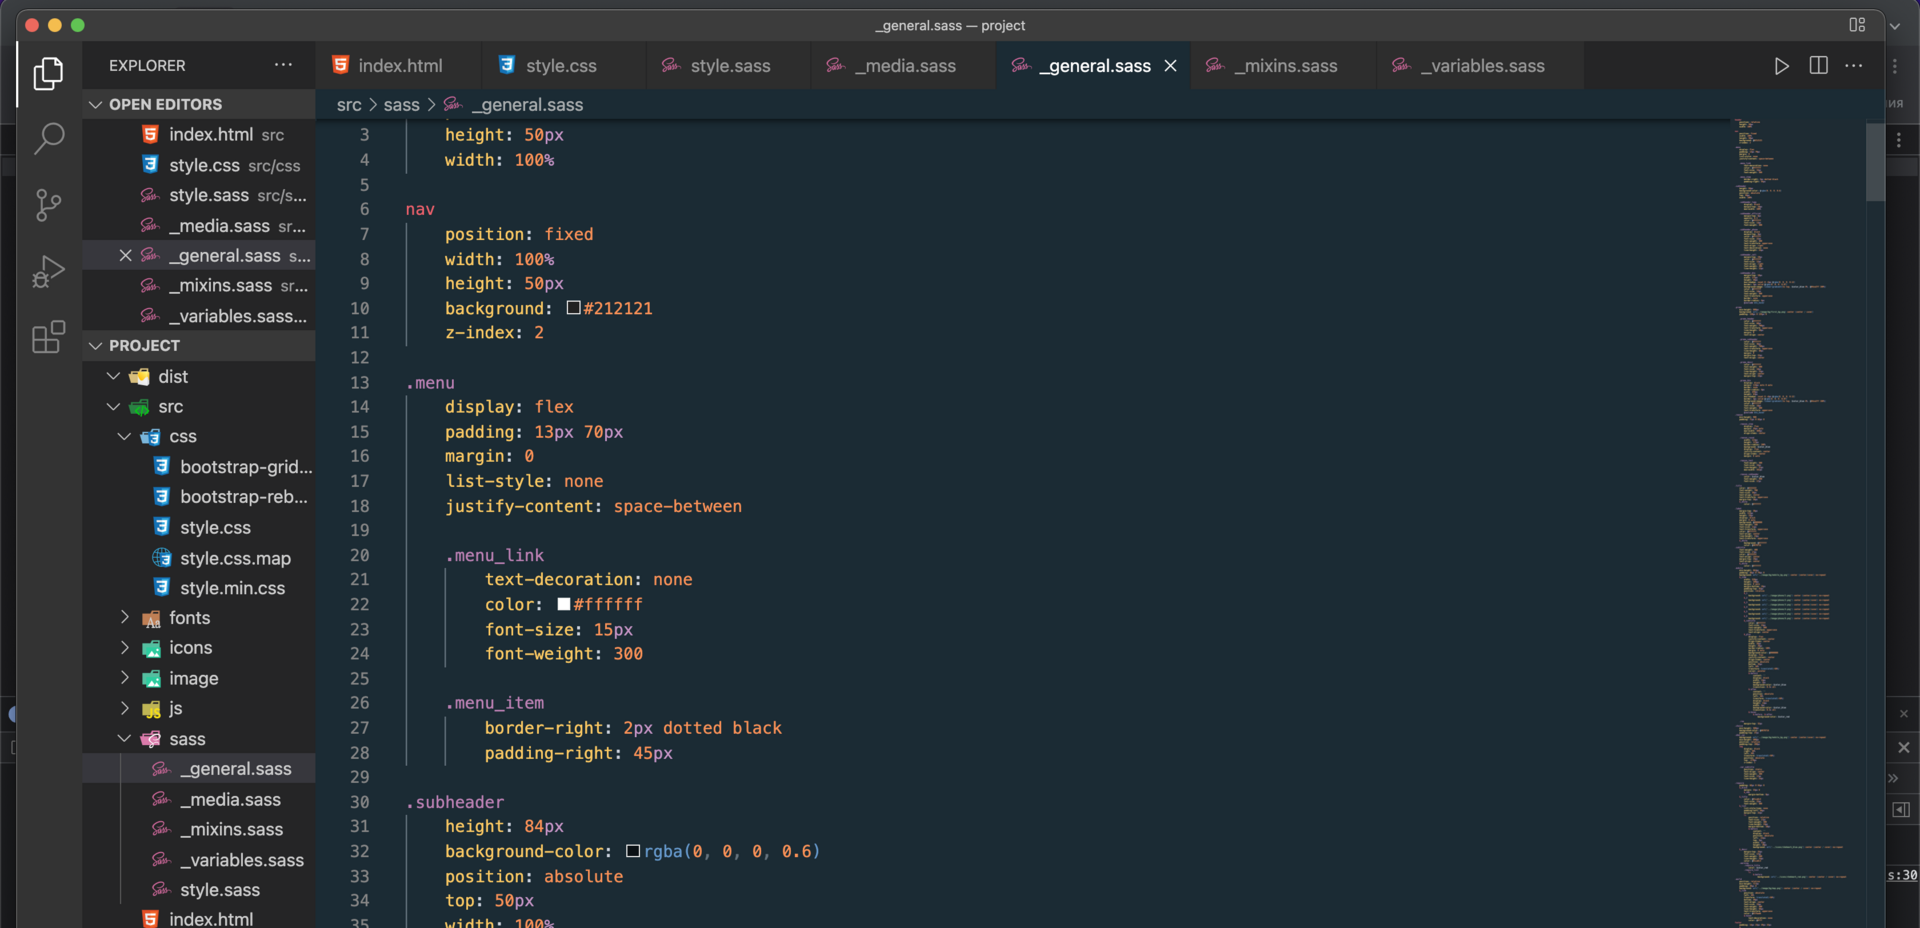
Task: Close the _general.sass tab
Action: tap(1170, 66)
